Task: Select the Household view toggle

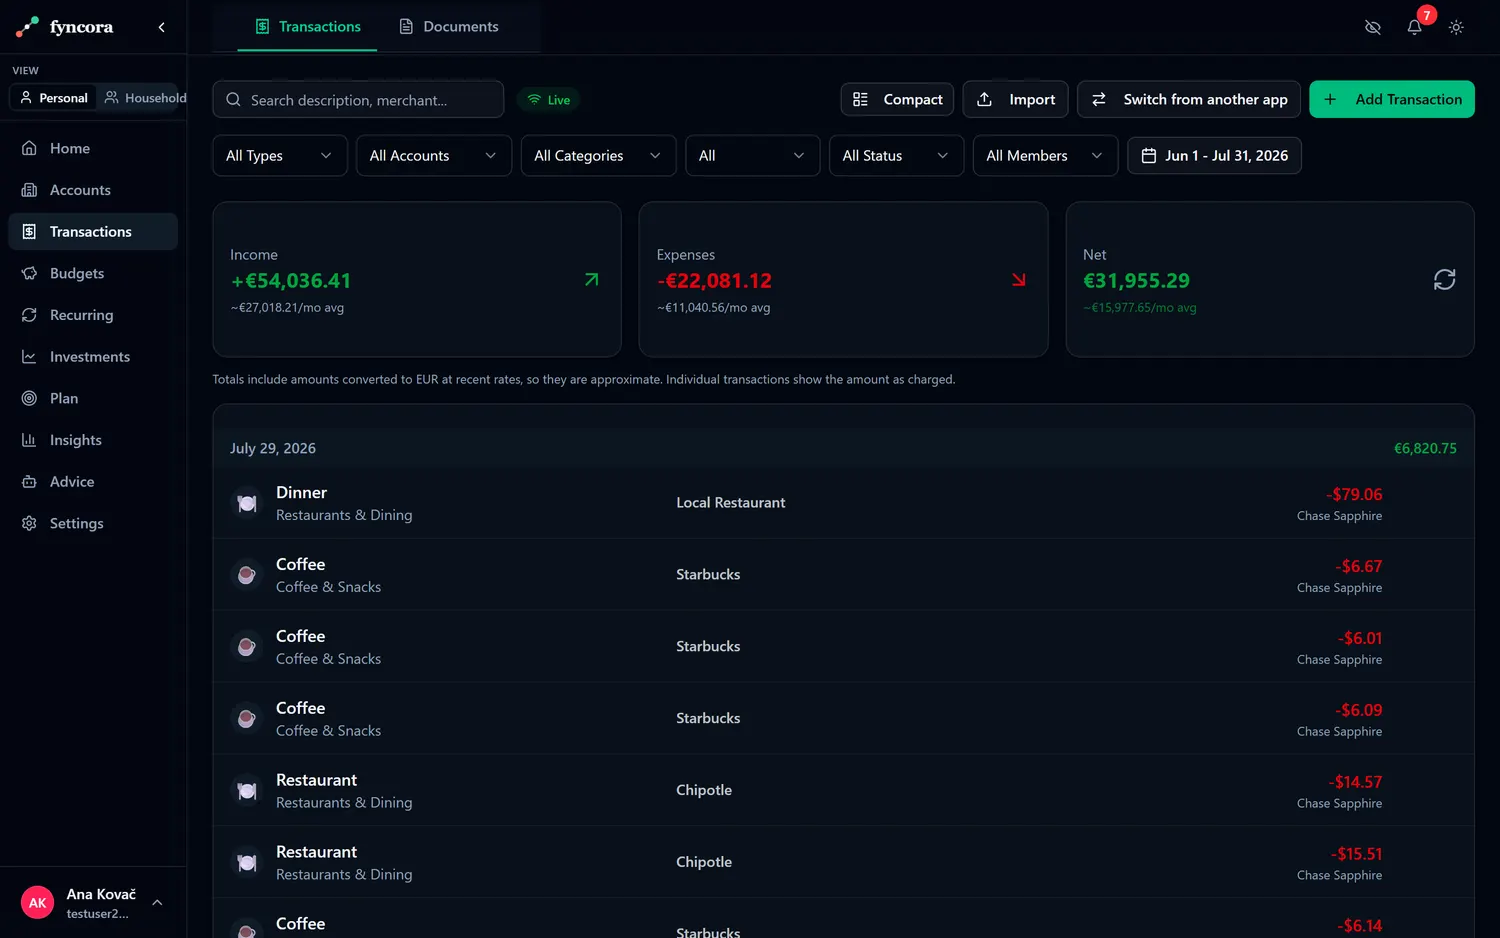Action: pos(145,98)
